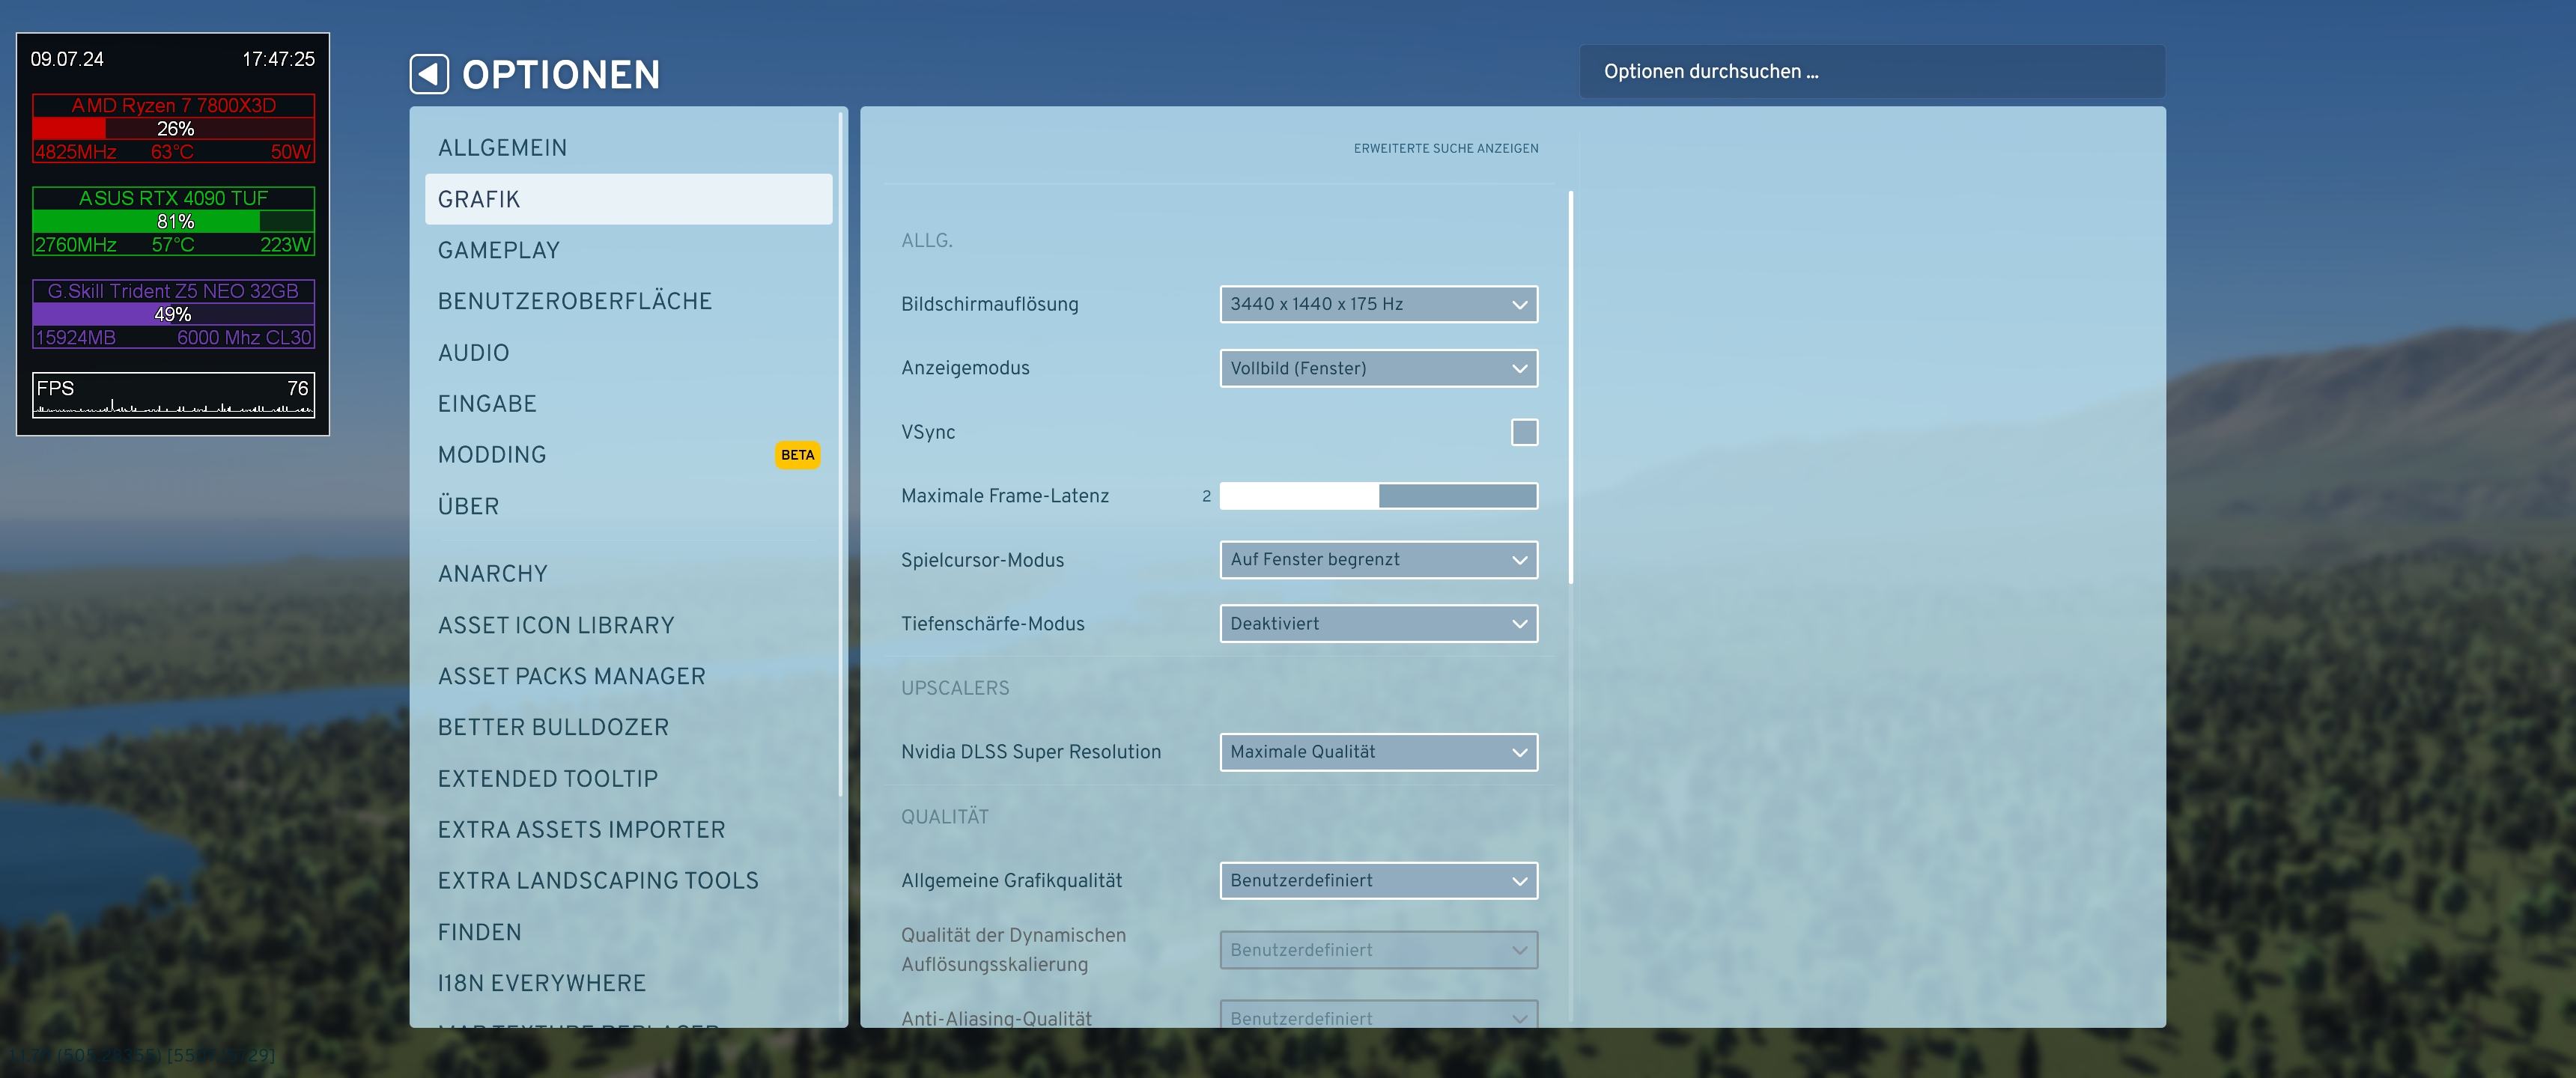Toggle the VSync checkbox
The image size is (2576, 1078).
(x=1523, y=432)
